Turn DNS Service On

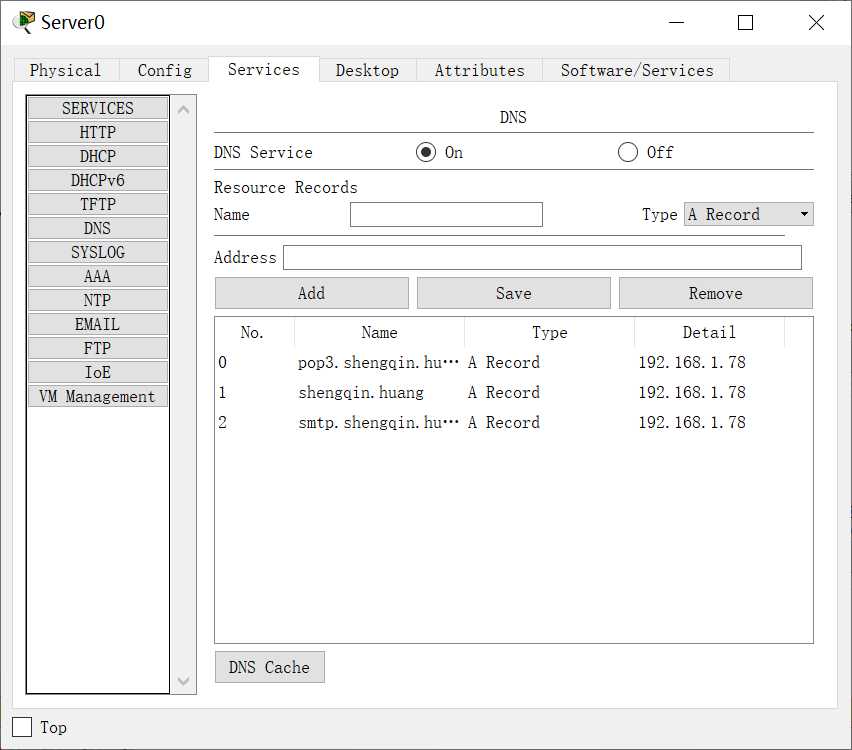426,152
